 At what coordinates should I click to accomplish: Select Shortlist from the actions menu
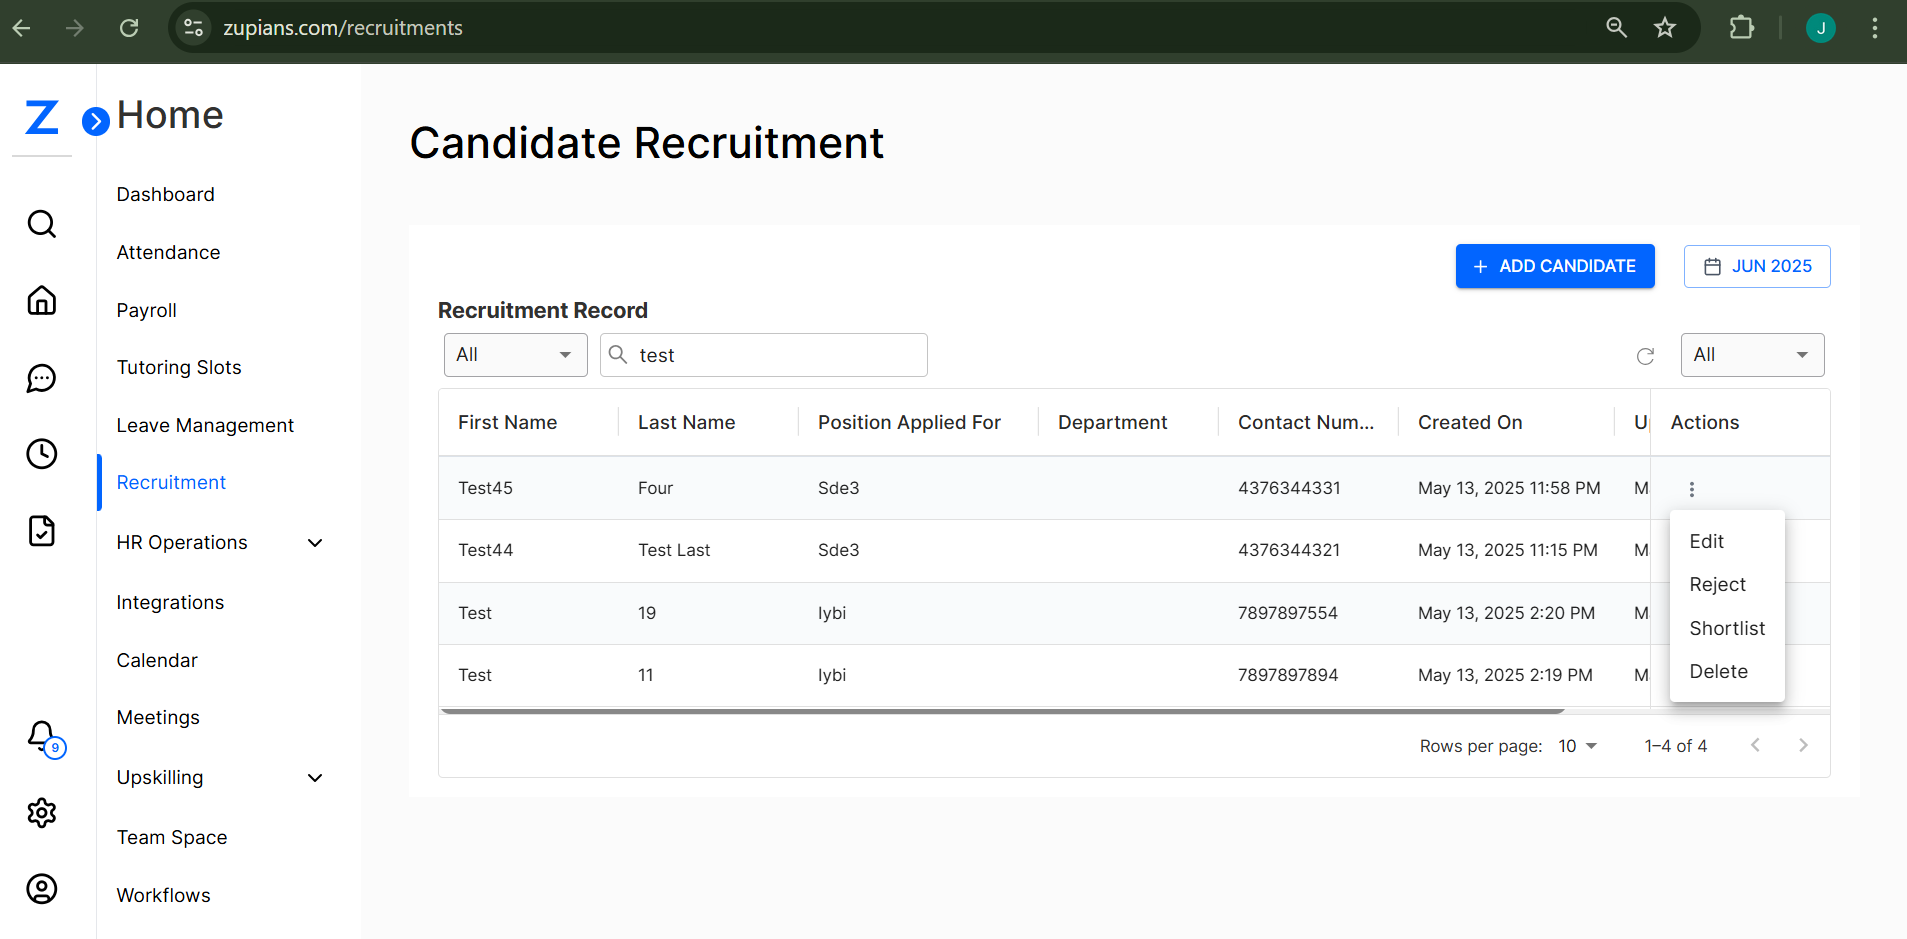(x=1727, y=628)
